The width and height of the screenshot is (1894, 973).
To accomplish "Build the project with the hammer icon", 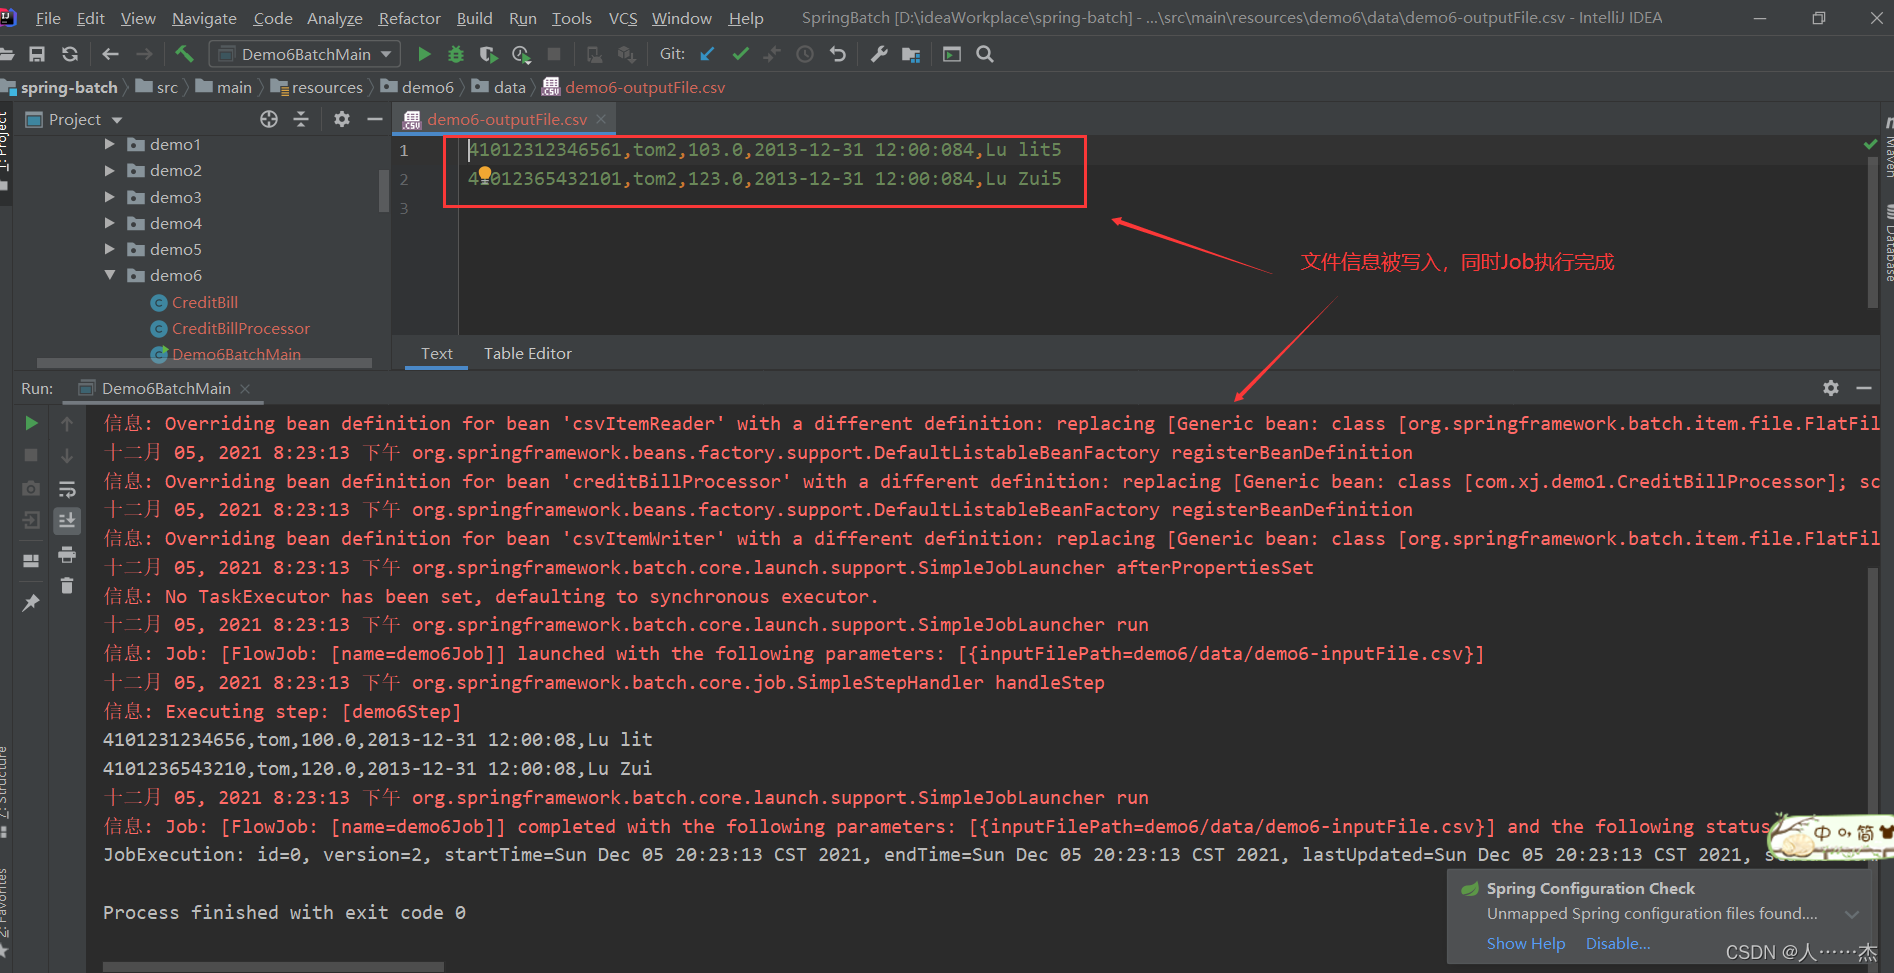I will pos(184,54).
